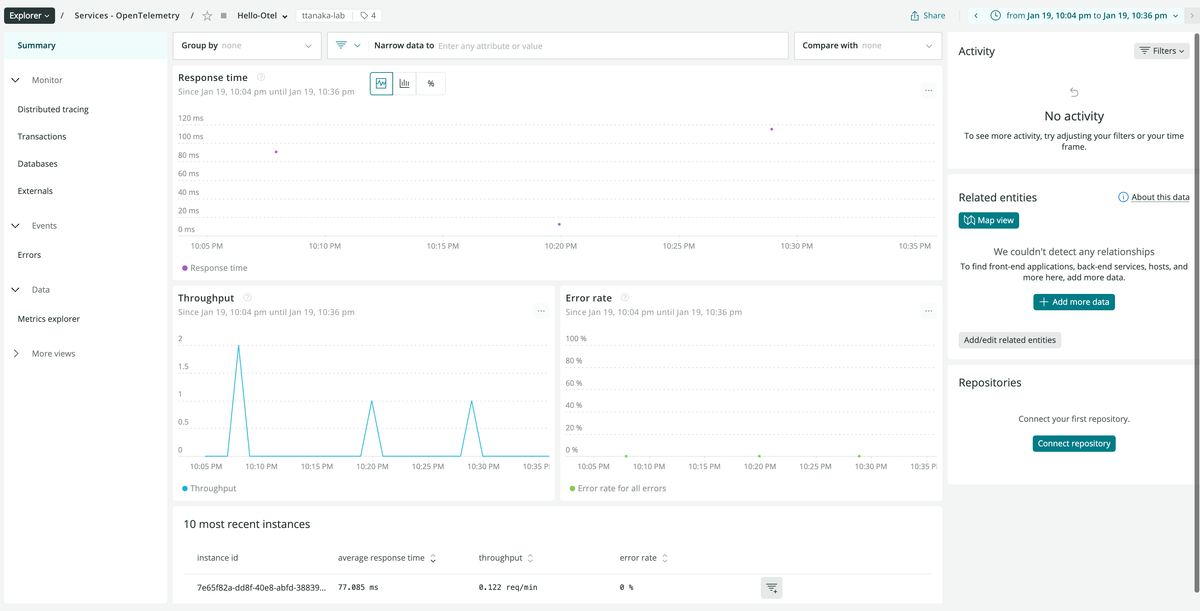The width and height of the screenshot is (1200, 611).
Task: Open Distributed tracing page
Action: (53, 109)
